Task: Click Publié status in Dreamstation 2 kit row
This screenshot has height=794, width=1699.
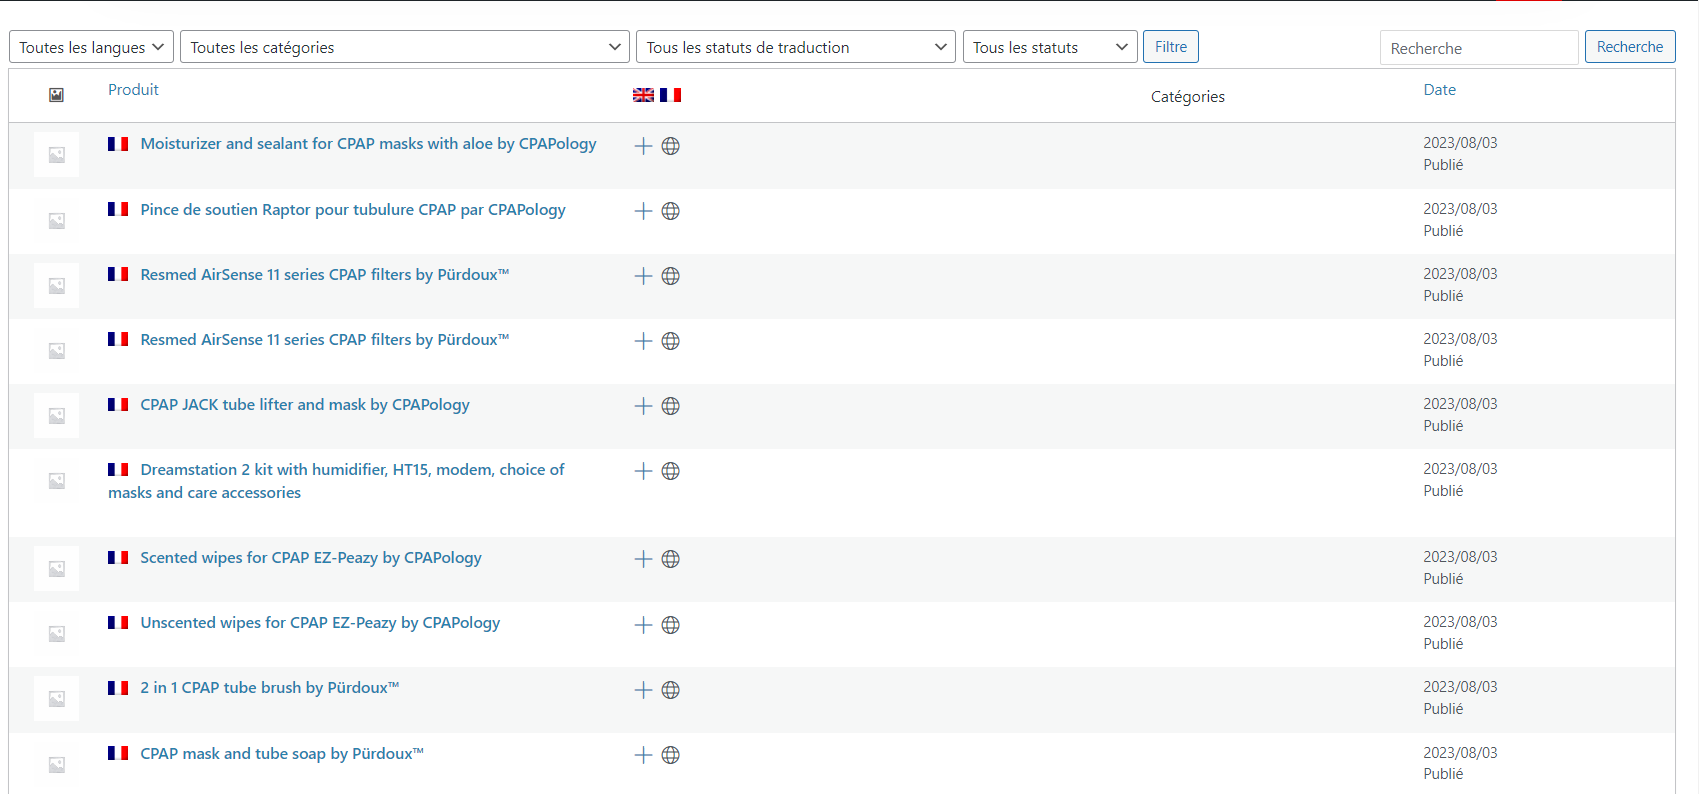Action: (x=1443, y=491)
